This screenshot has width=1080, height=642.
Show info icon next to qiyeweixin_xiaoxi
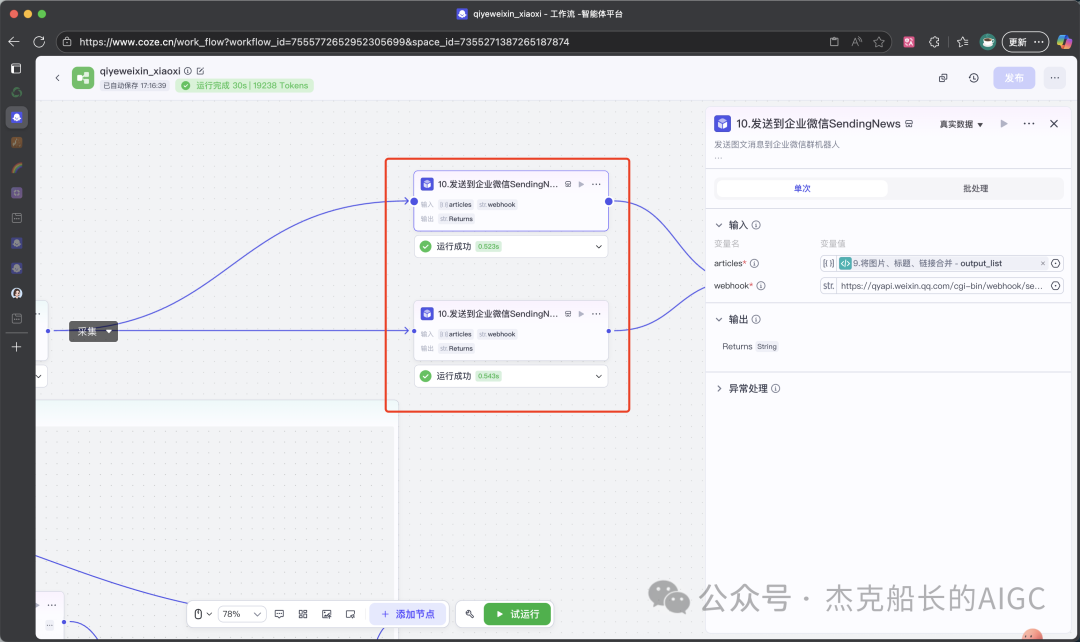pos(188,71)
